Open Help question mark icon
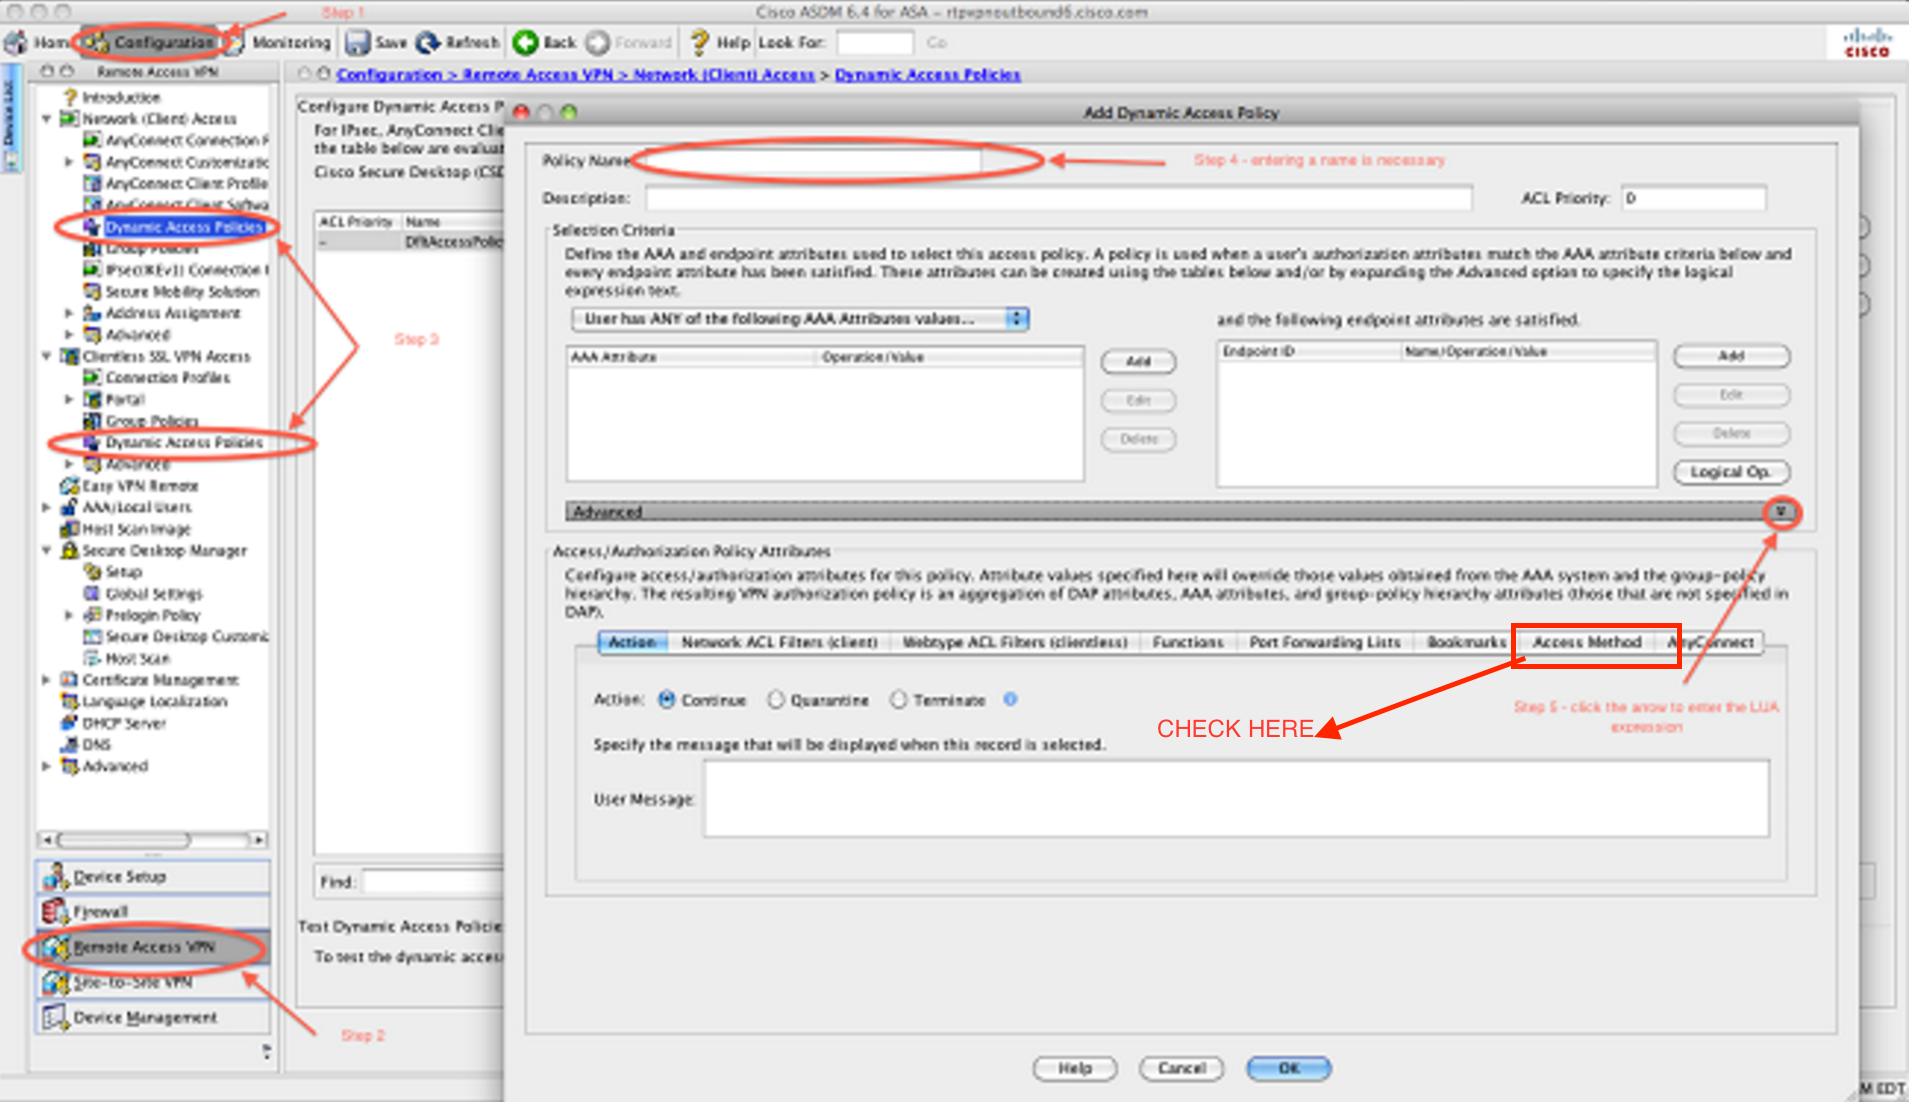 [x=700, y=42]
